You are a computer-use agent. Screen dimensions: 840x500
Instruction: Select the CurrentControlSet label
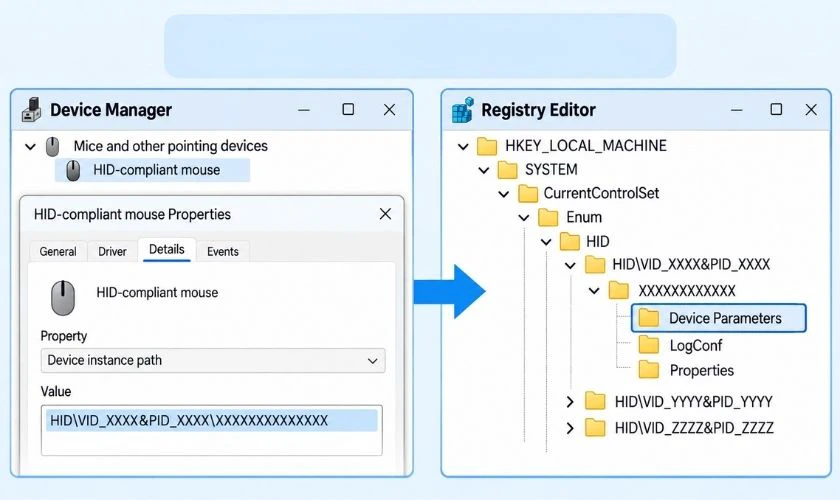pos(601,193)
